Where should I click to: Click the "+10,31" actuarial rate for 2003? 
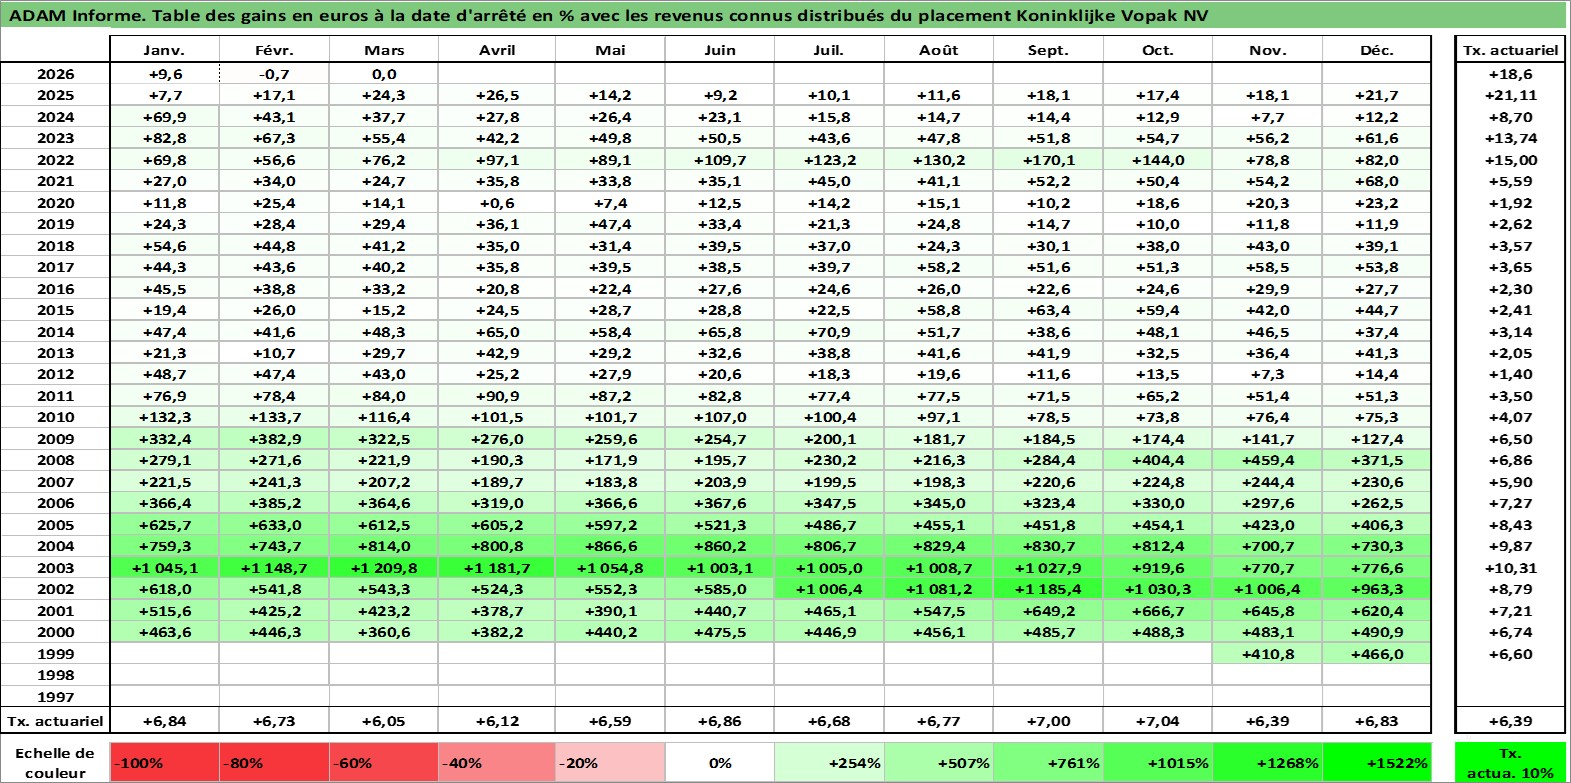click(x=1510, y=568)
